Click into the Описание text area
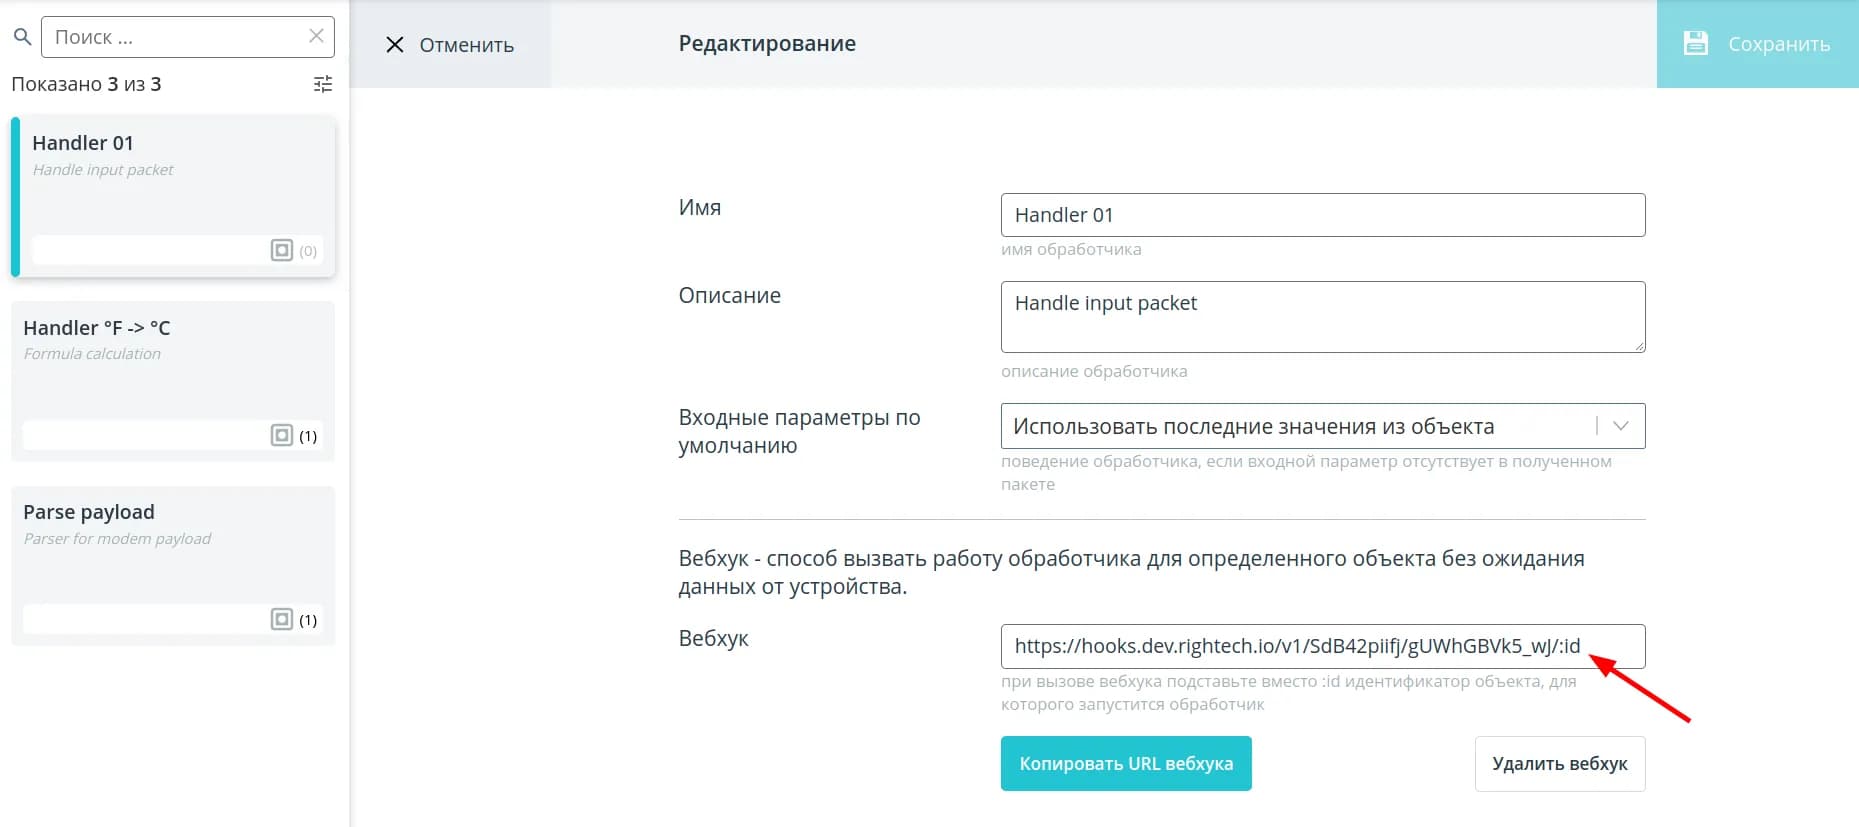The width and height of the screenshot is (1859, 827). tap(1322, 316)
